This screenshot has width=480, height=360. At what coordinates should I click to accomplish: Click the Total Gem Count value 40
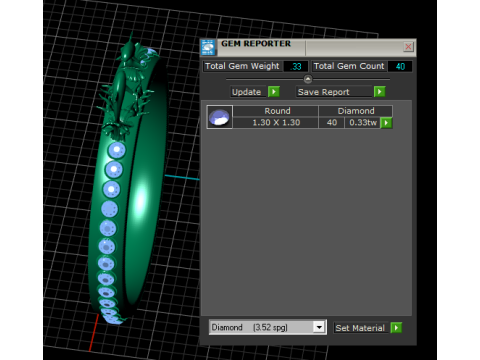[400, 66]
